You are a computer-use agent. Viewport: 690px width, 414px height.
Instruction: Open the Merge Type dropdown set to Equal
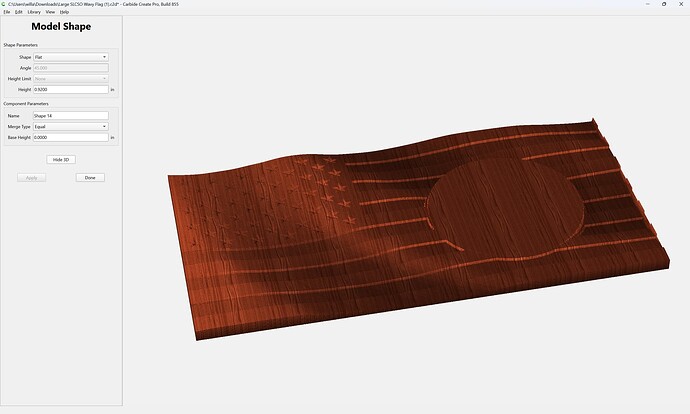(71, 127)
